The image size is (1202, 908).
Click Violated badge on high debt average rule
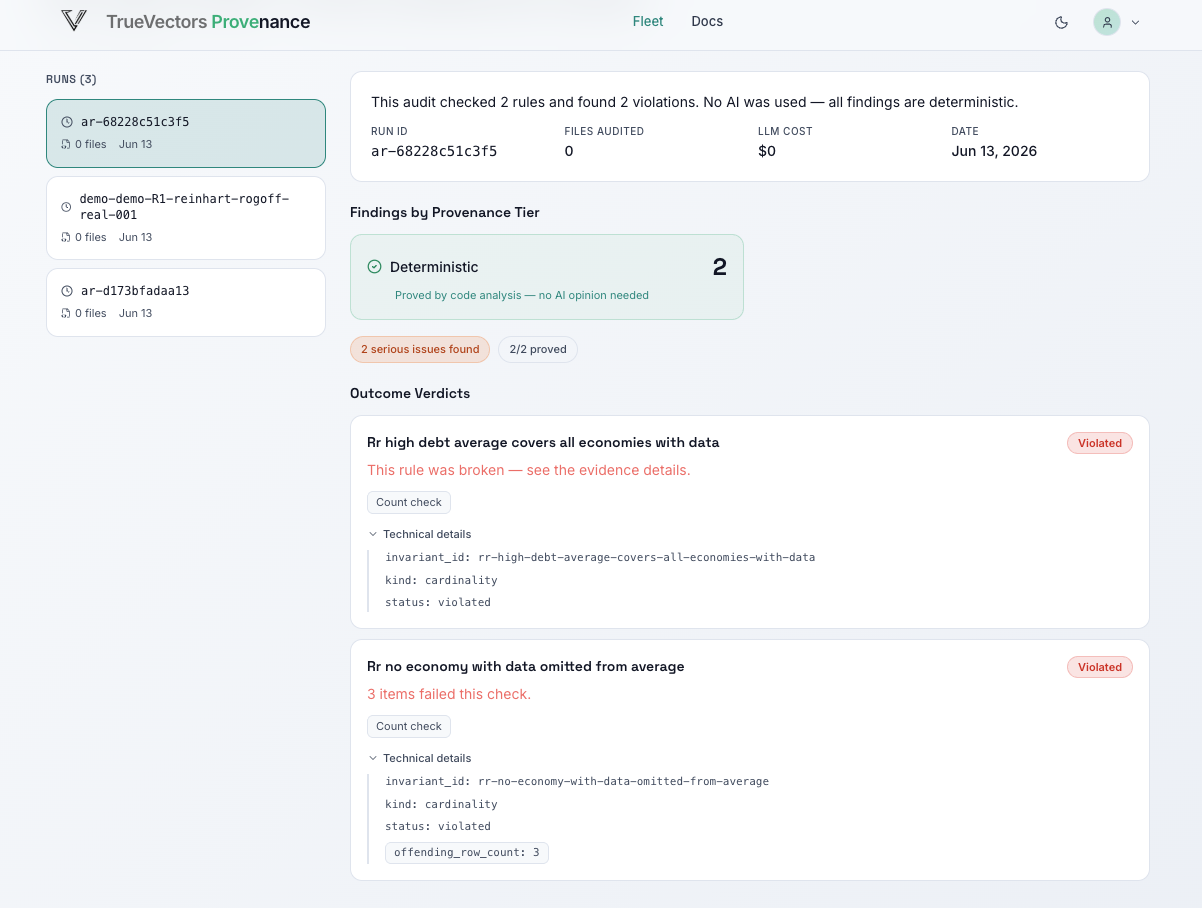[1100, 443]
